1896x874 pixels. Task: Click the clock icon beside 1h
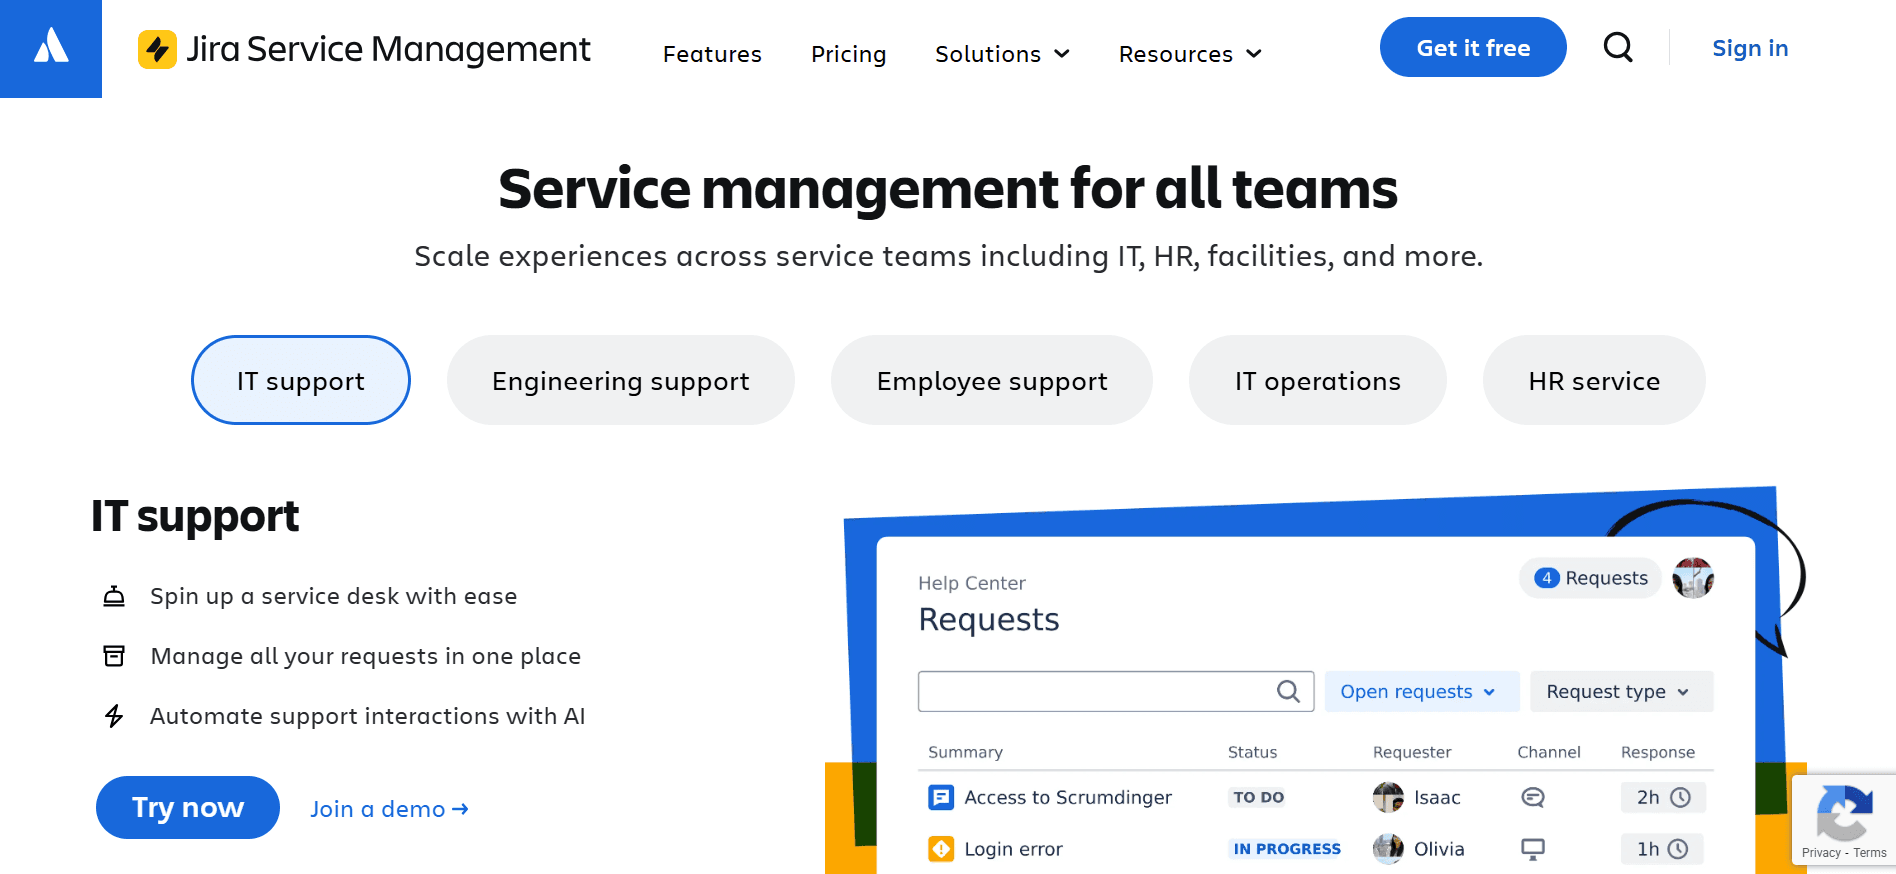pos(1679,849)
